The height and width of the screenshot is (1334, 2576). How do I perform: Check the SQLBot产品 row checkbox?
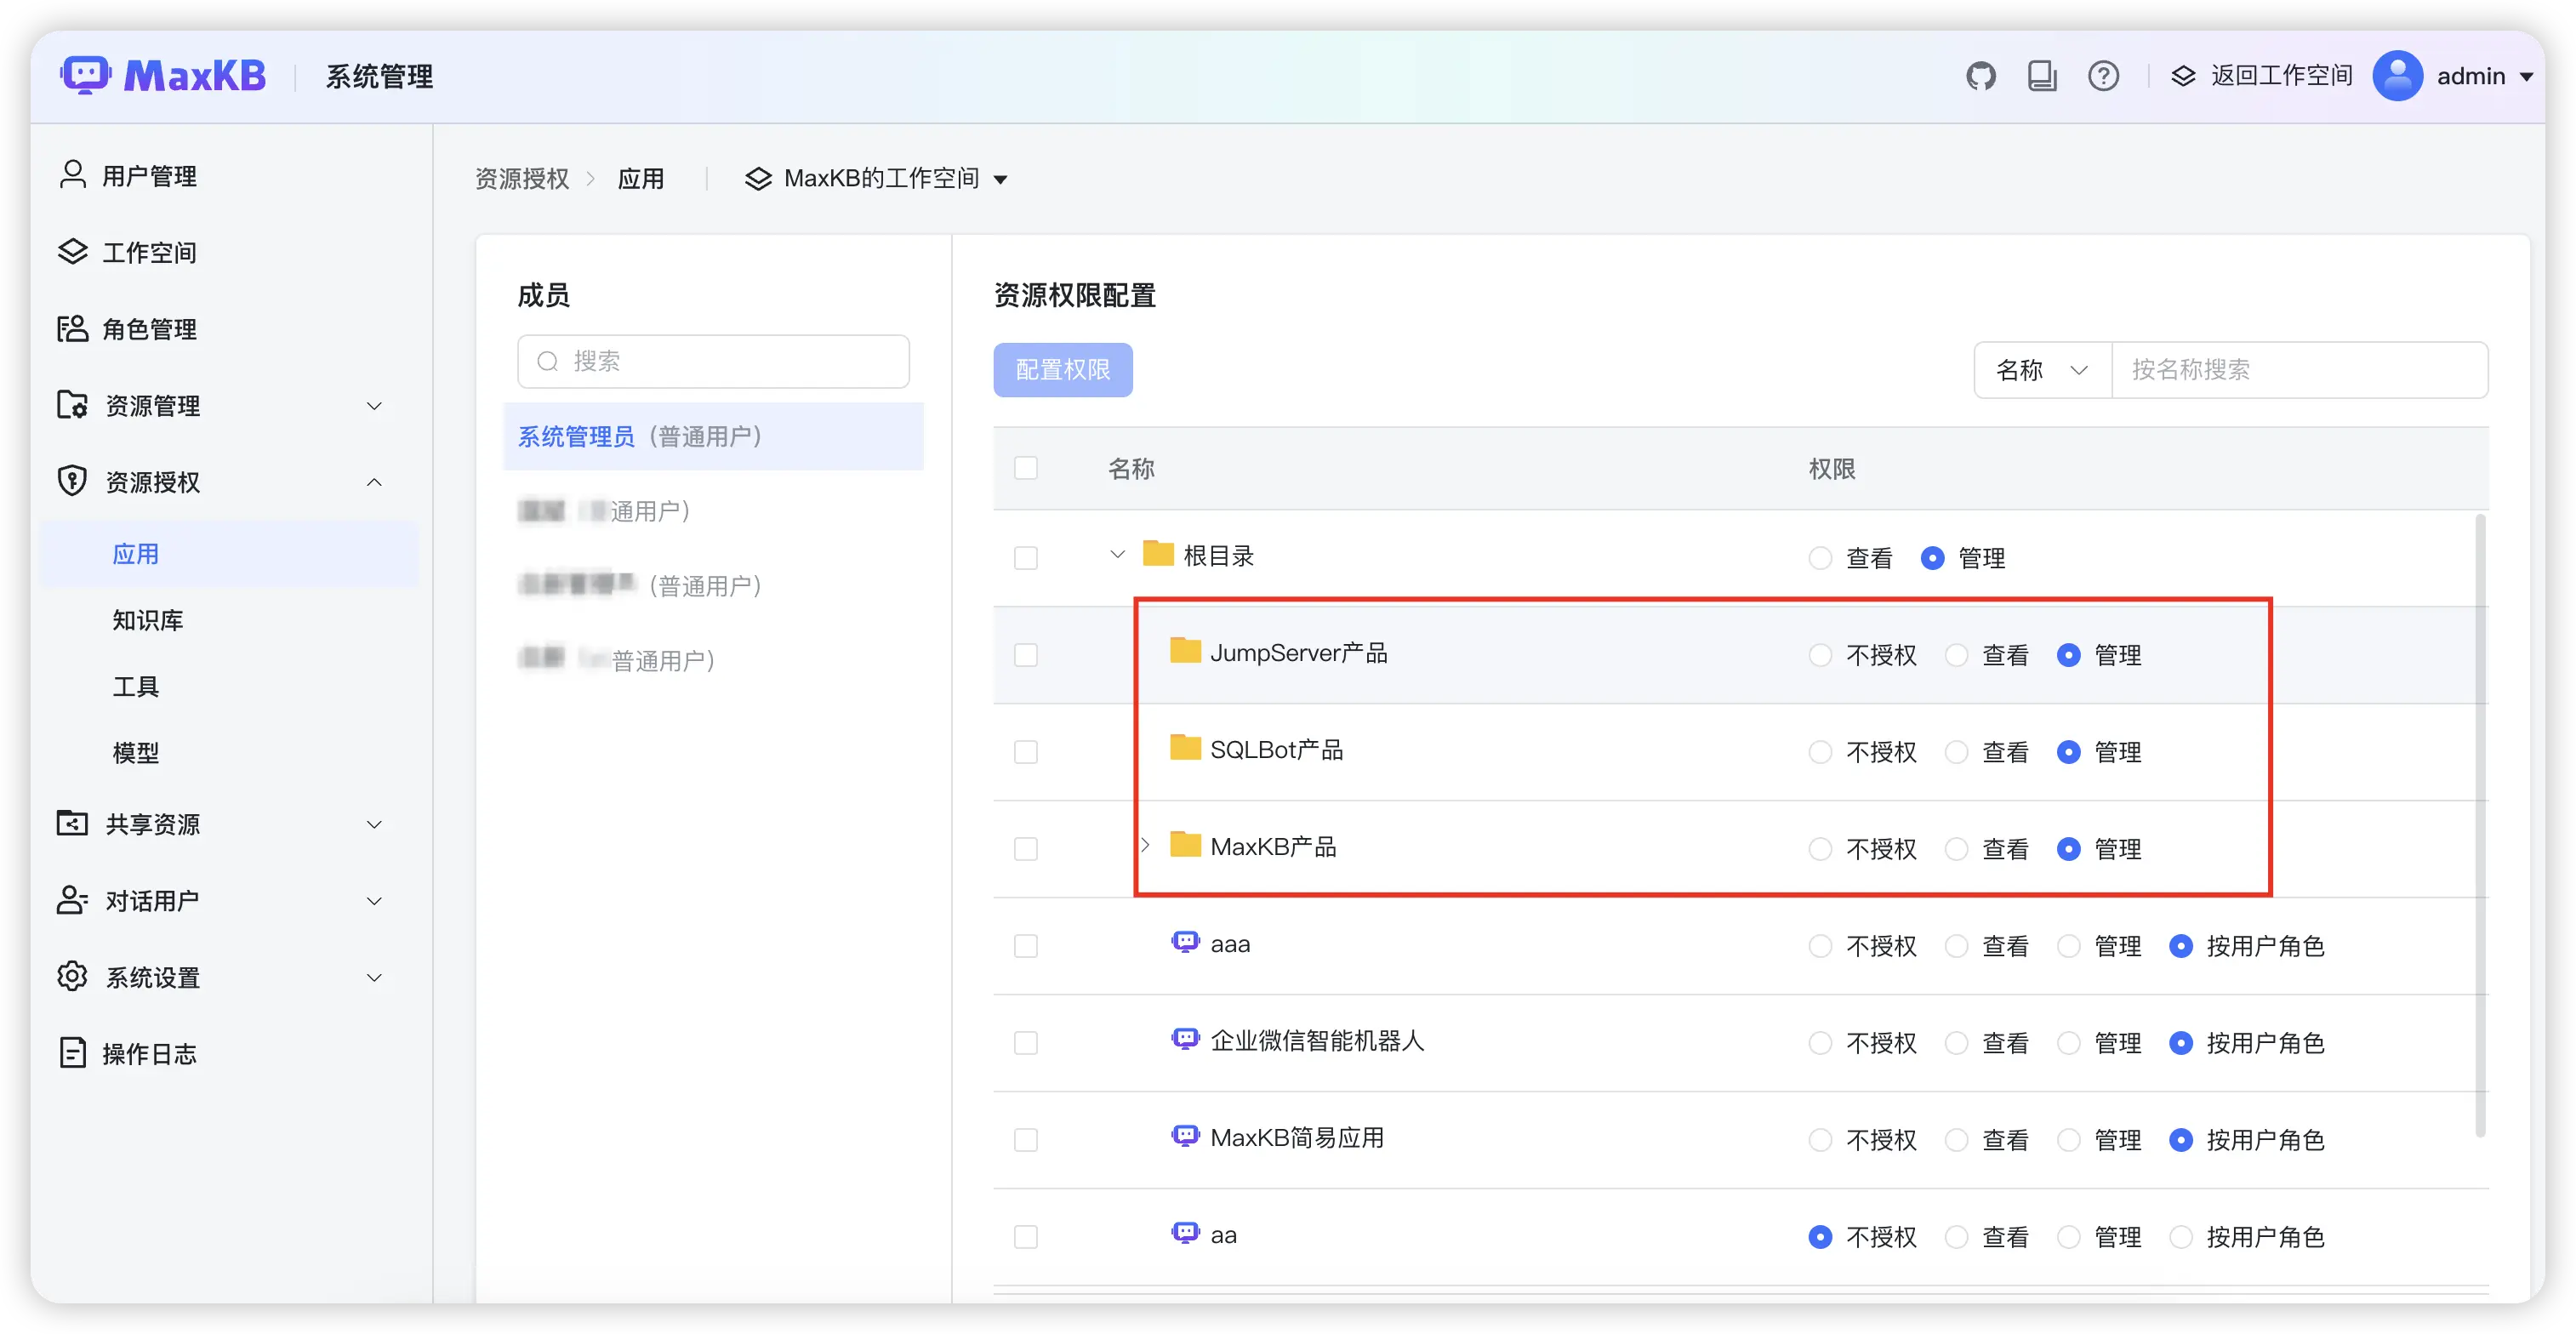[1026, 752]
